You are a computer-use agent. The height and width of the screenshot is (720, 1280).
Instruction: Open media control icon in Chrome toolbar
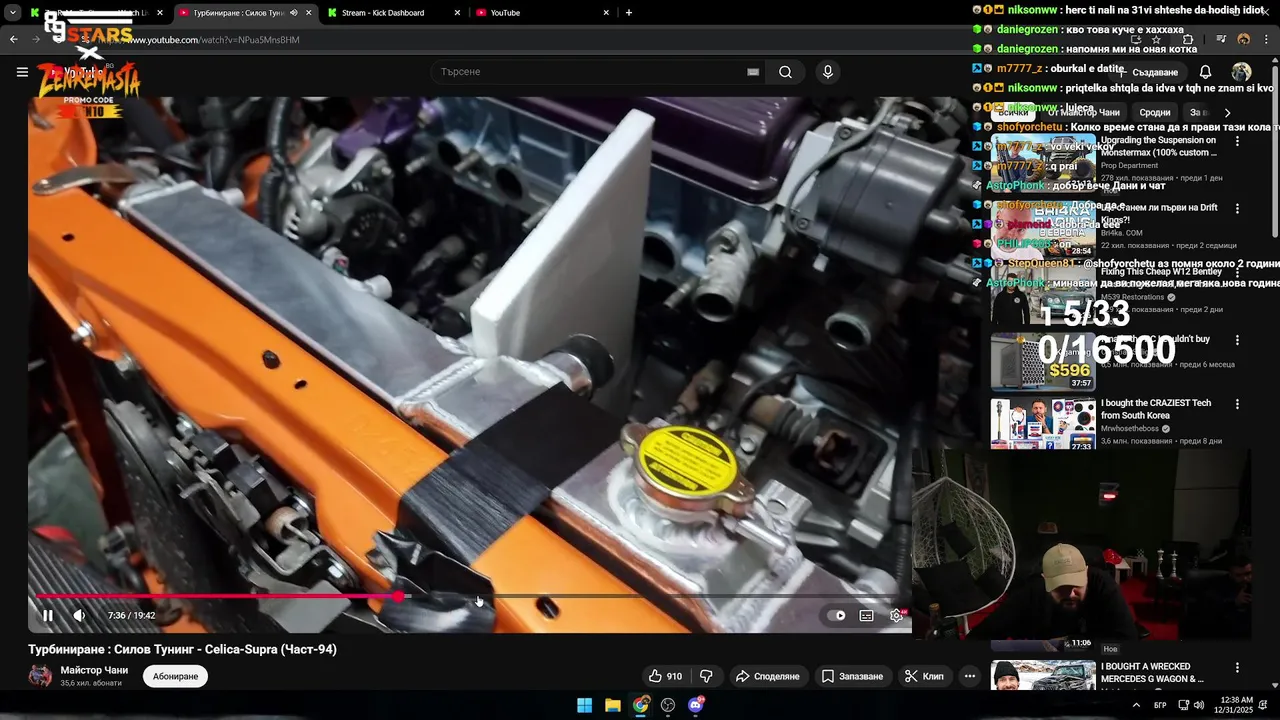pyautogui.click(x=1221, y=40)
